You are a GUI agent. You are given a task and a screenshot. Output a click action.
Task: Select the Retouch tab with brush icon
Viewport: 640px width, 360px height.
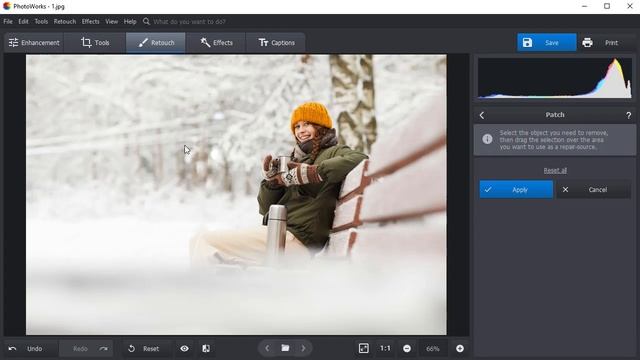click(x=156, y=42)
